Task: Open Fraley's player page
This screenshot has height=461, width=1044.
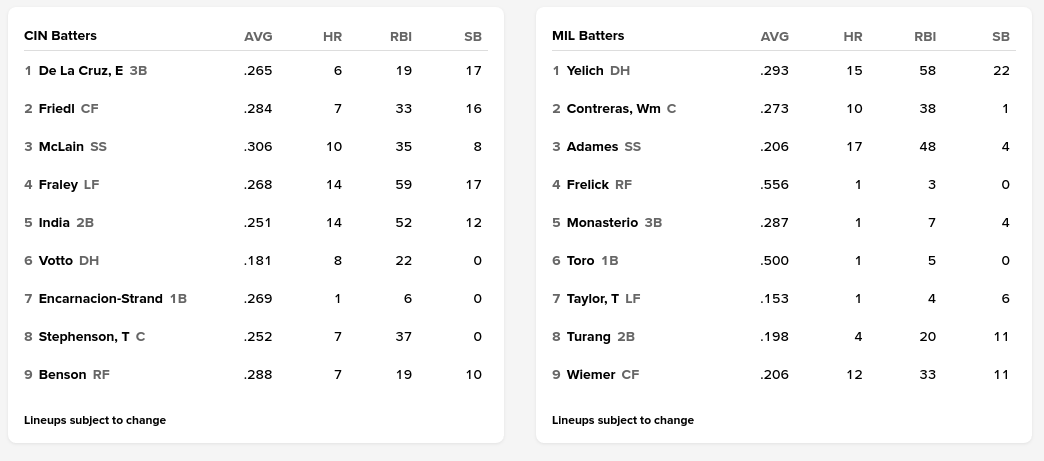Action: point(58,185)
